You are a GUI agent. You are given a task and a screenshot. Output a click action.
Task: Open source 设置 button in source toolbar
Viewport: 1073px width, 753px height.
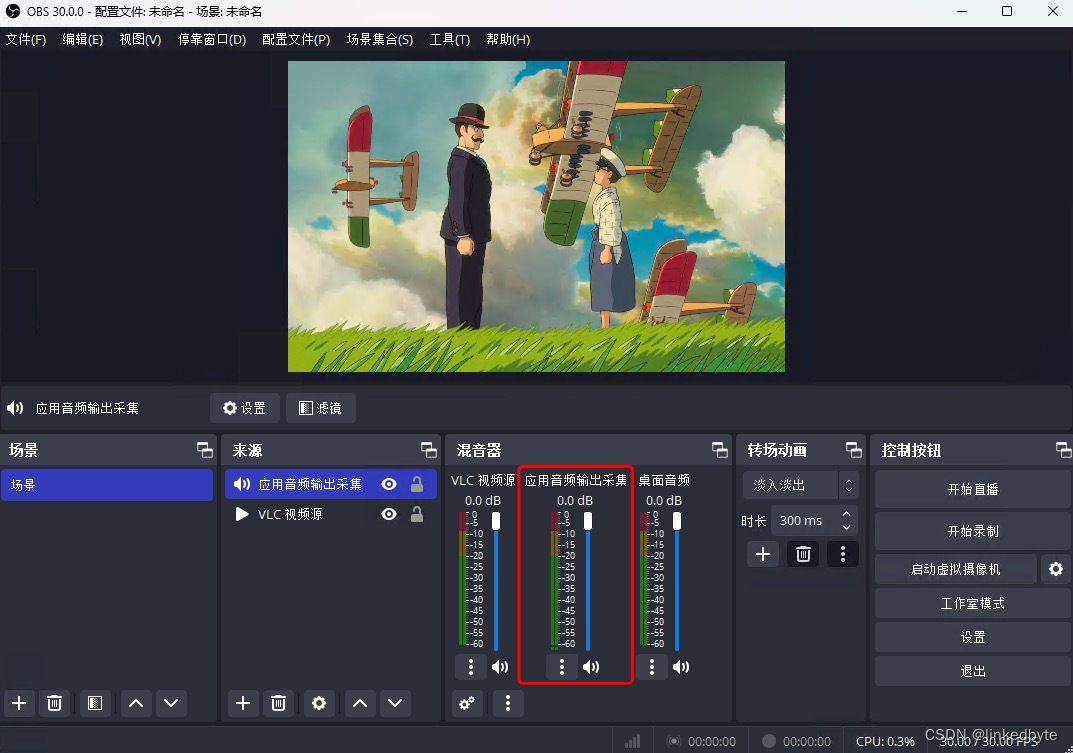click(244, 408)
